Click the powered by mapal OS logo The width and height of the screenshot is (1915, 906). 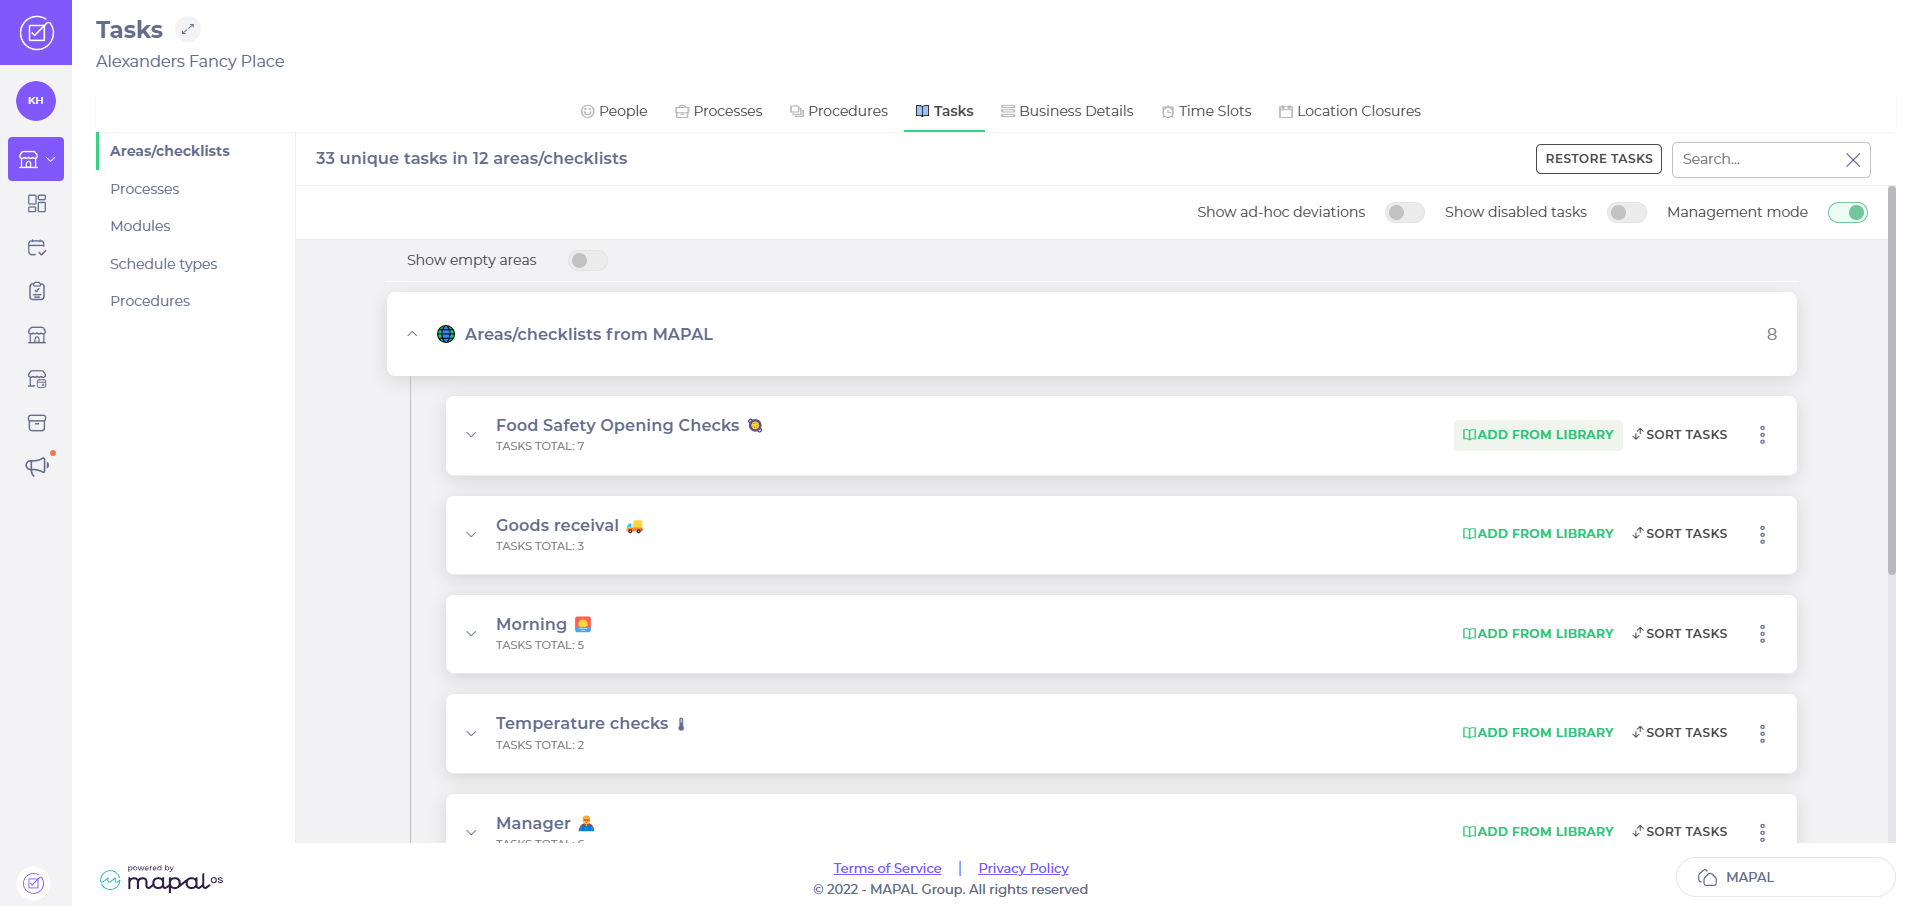click(161, 878)
